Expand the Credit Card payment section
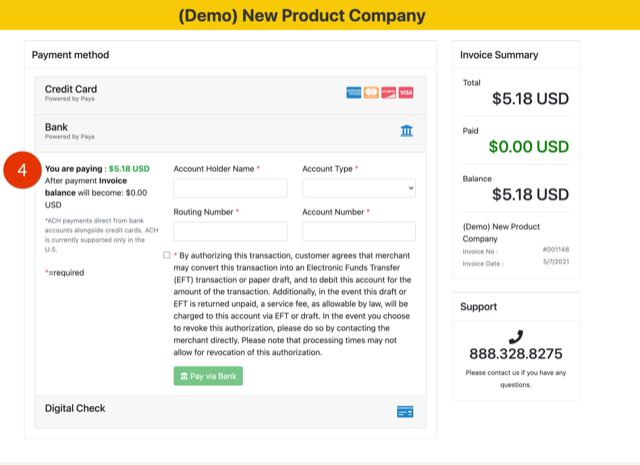The width and height of the screenshot is (640, 465). pyautogui.click(x=71, y=89)
